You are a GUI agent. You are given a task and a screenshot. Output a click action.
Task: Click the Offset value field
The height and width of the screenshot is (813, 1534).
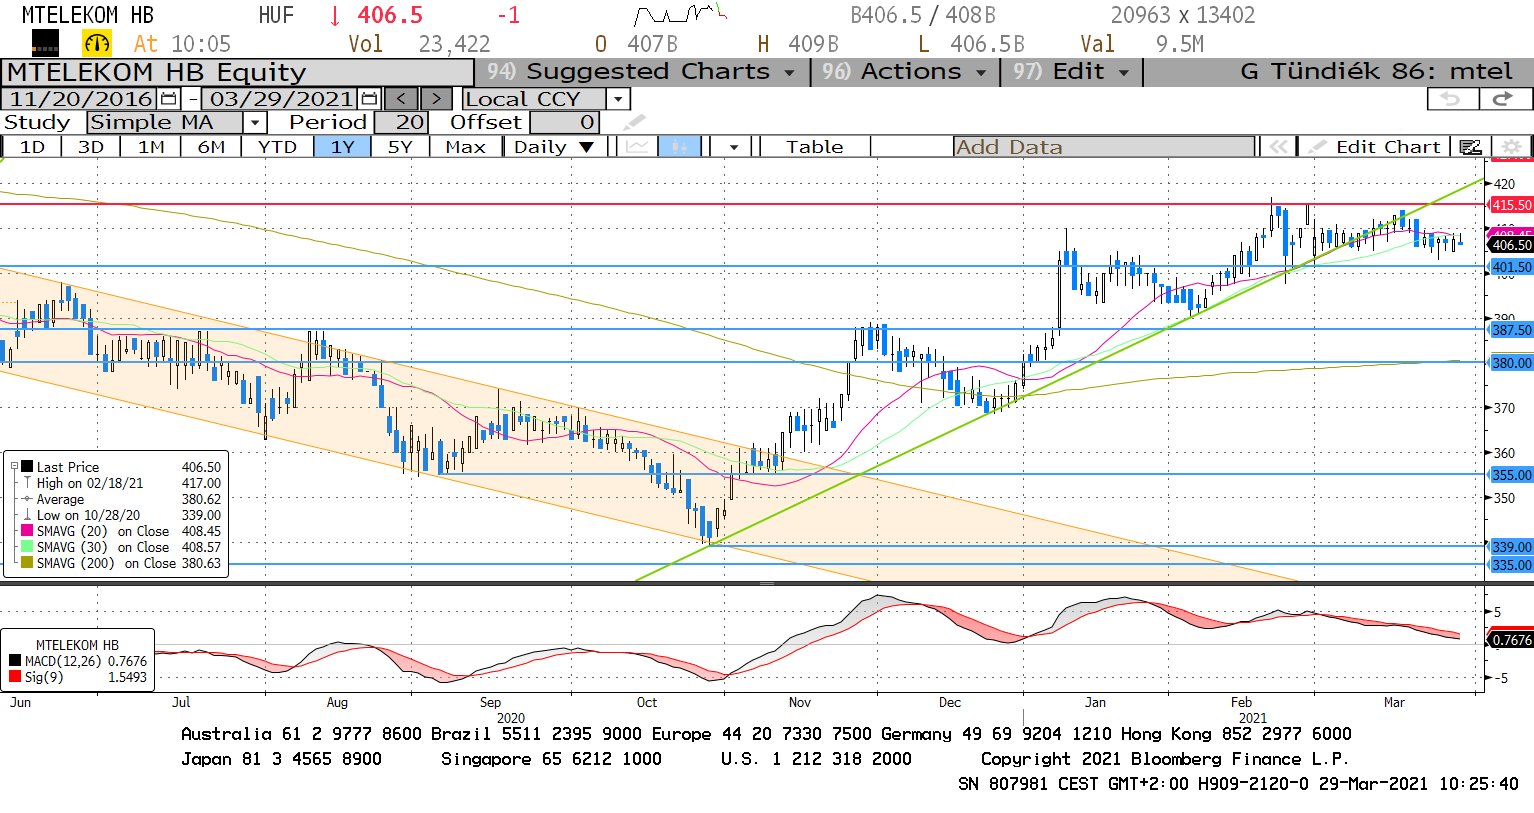pyautogui.click(x=565, y=122)
